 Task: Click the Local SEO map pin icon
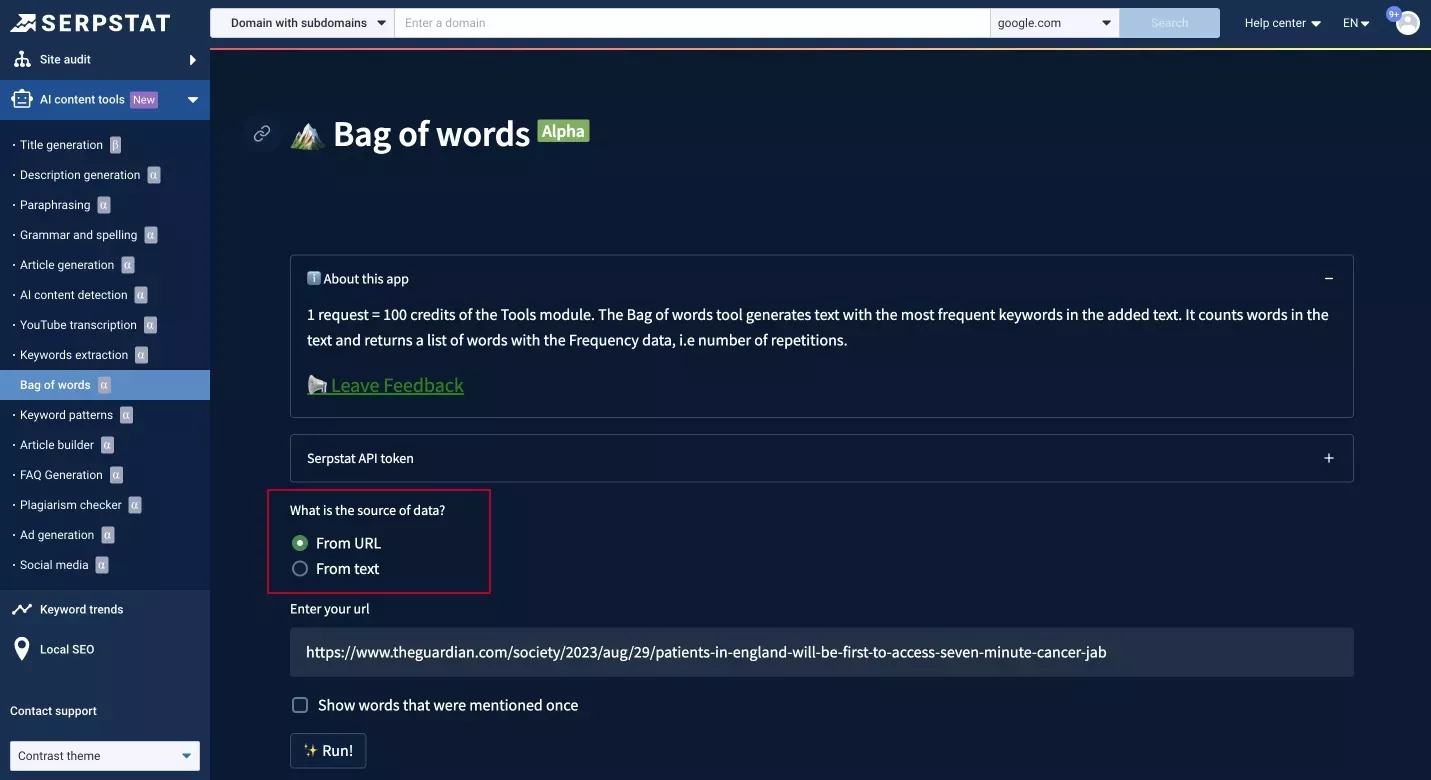(21, 649)
